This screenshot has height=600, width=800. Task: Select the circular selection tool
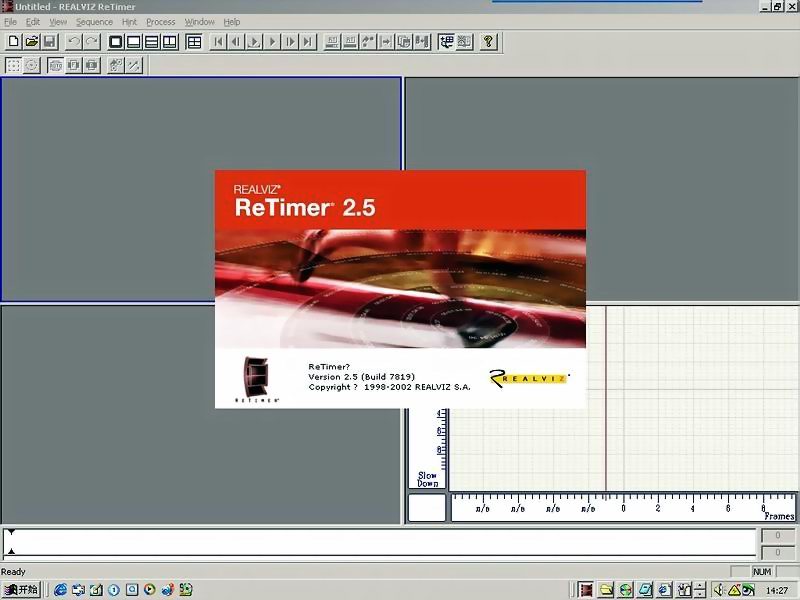point(32,65)
